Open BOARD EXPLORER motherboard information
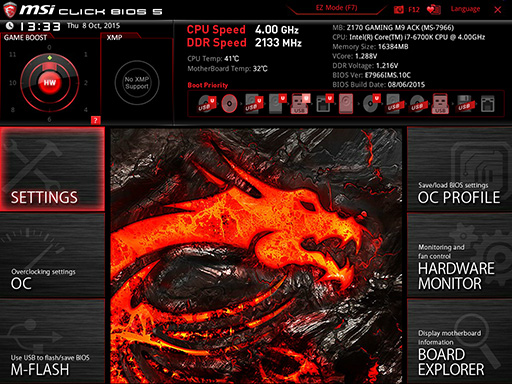 (x=459, y=342)
